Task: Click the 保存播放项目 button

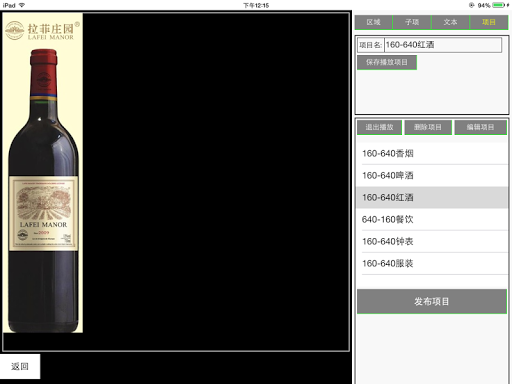Action: [387, 62]
